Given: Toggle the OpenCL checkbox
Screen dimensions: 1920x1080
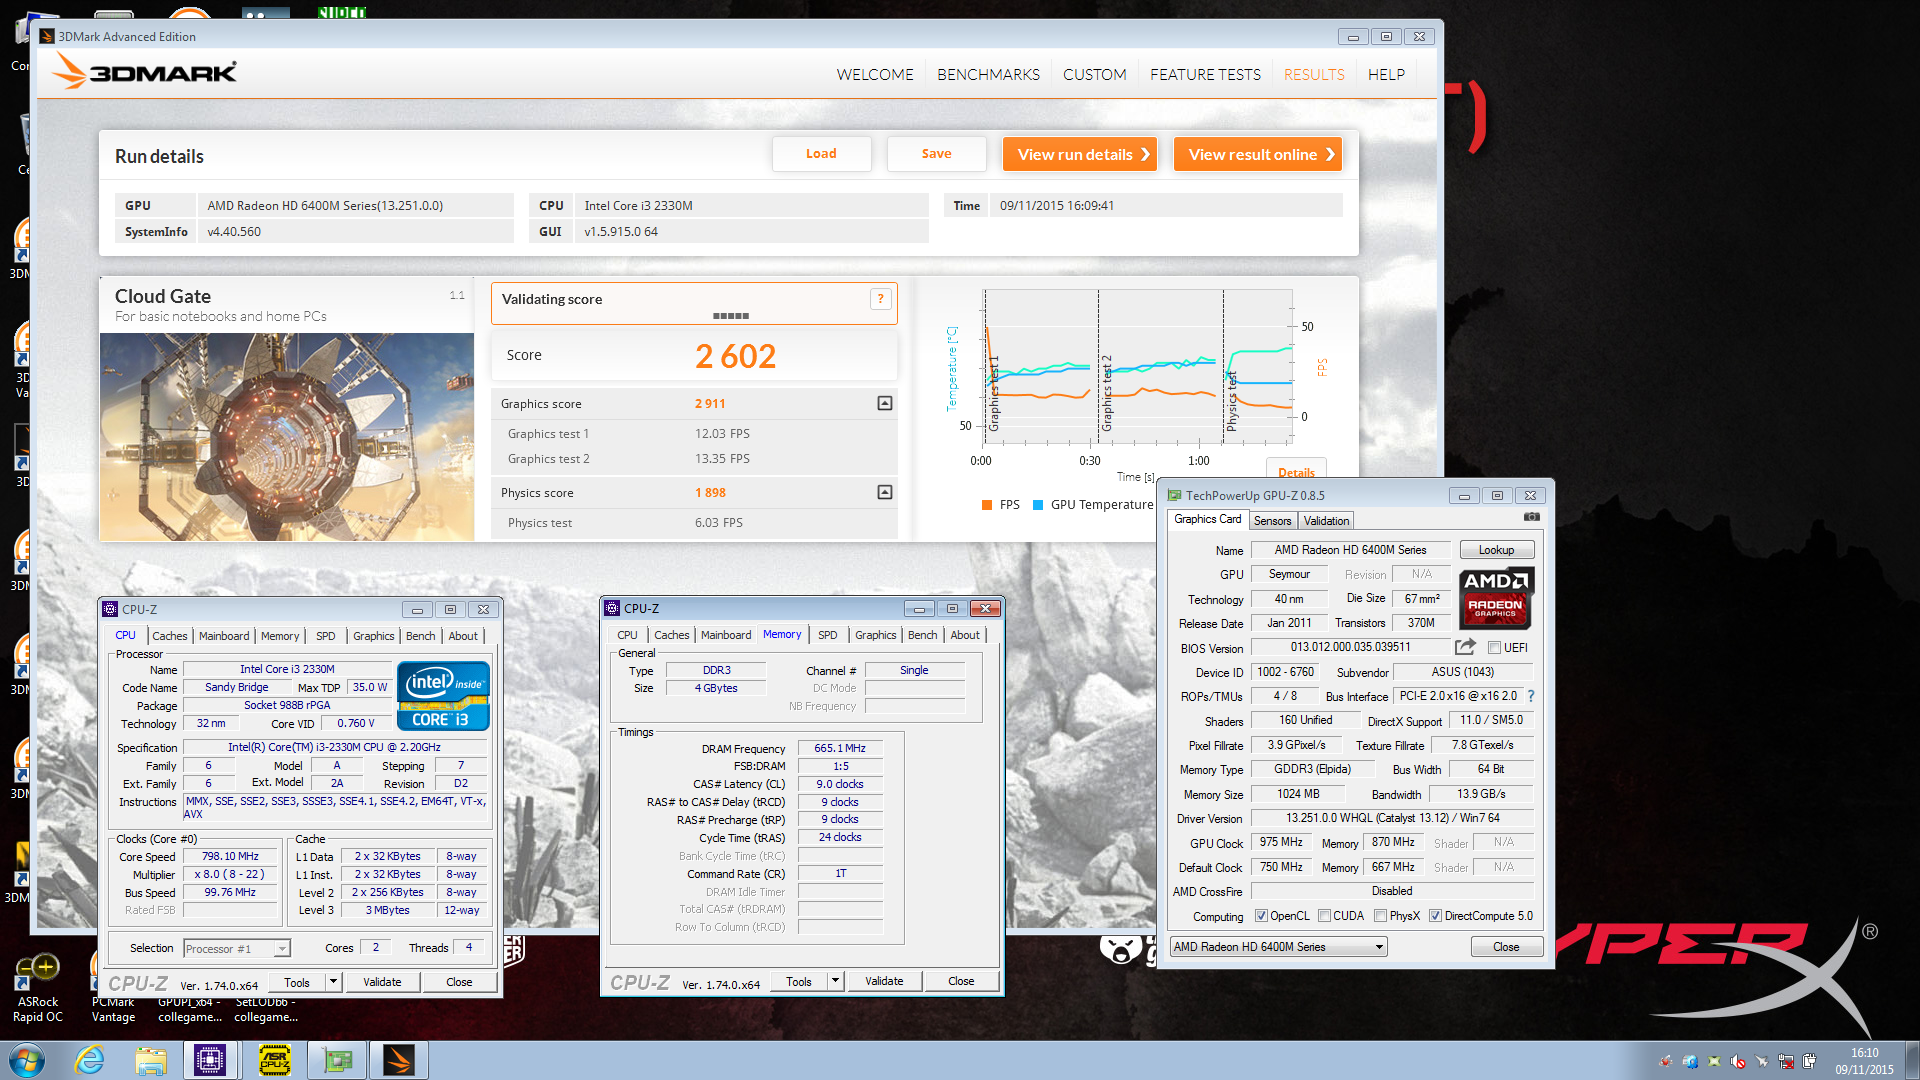Looking at the screenshot, I should pos(1261,916).
